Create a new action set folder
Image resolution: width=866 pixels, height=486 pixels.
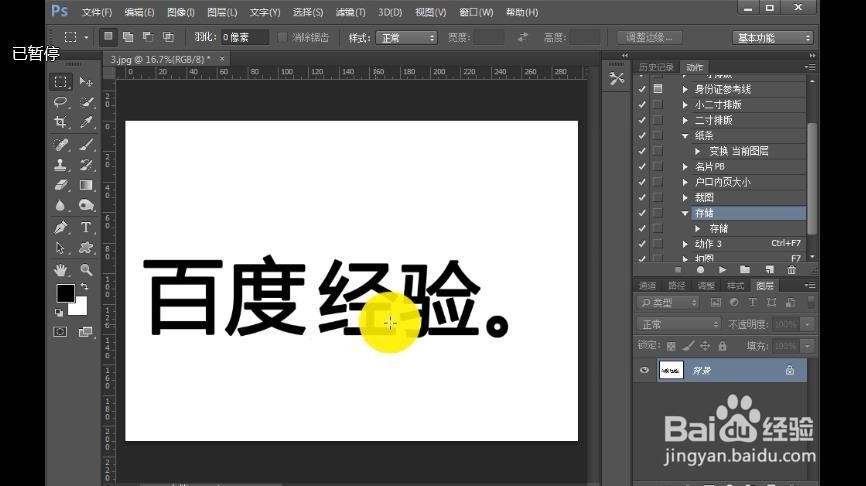click(x=745, y=270)
